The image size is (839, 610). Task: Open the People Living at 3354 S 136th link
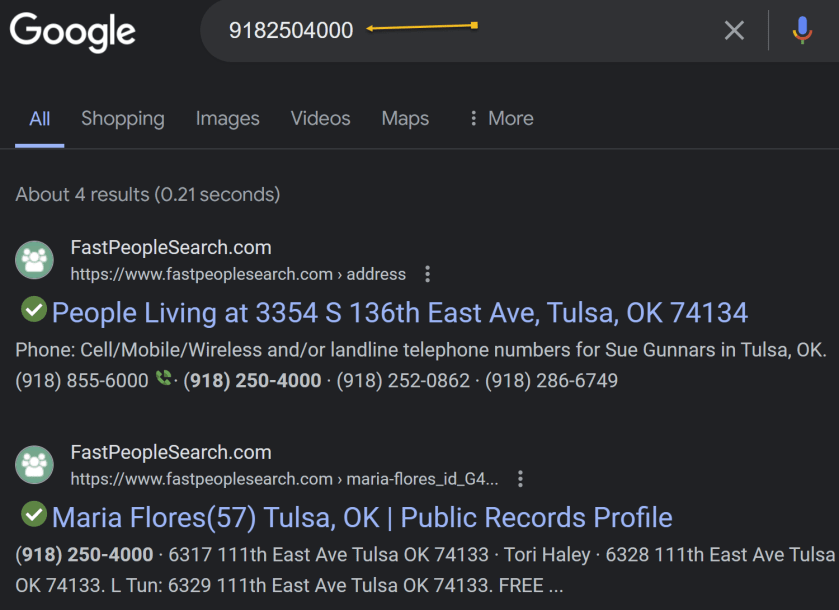[399, 313]
